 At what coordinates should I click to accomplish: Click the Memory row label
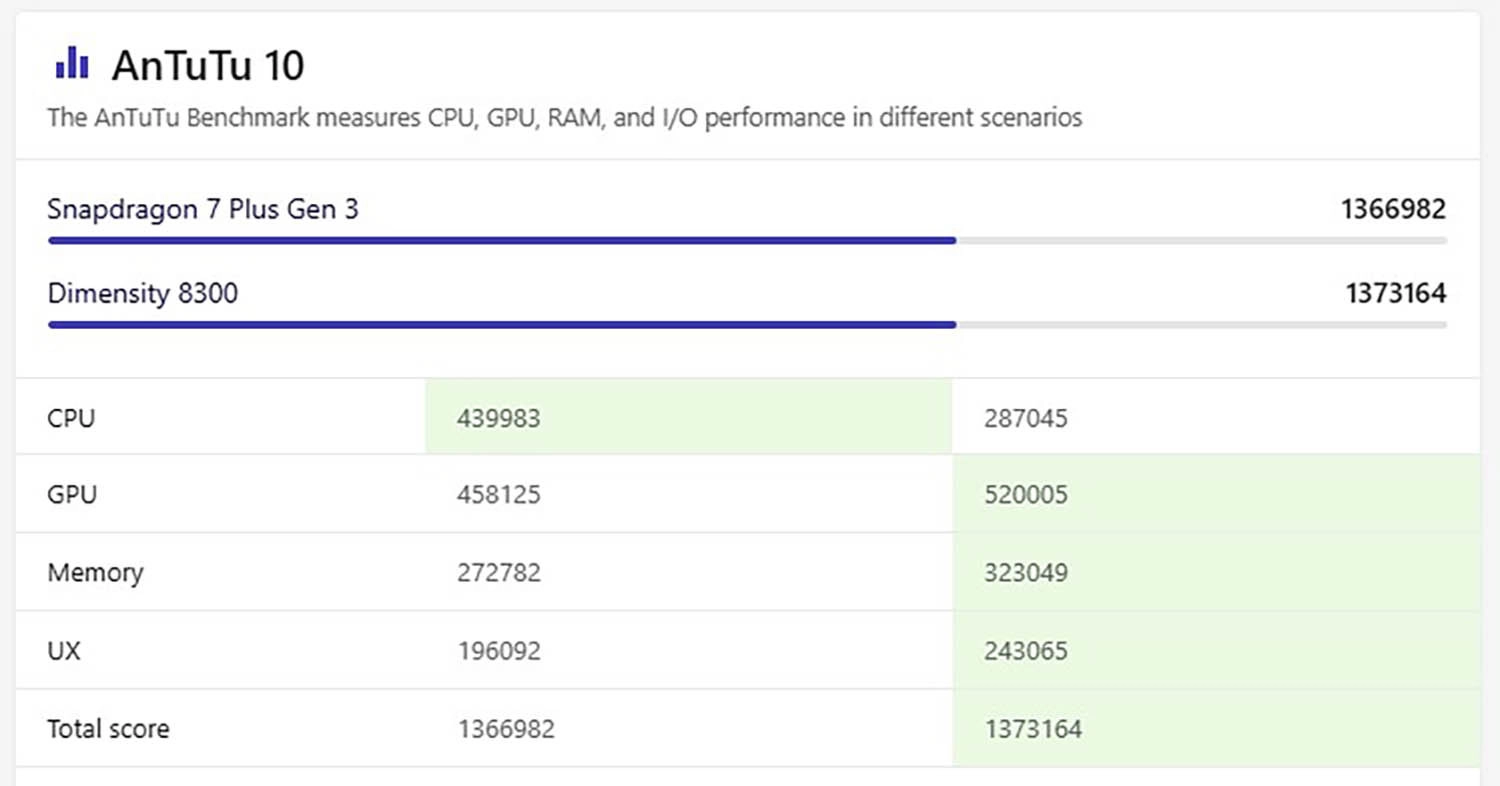pos(95,573)
